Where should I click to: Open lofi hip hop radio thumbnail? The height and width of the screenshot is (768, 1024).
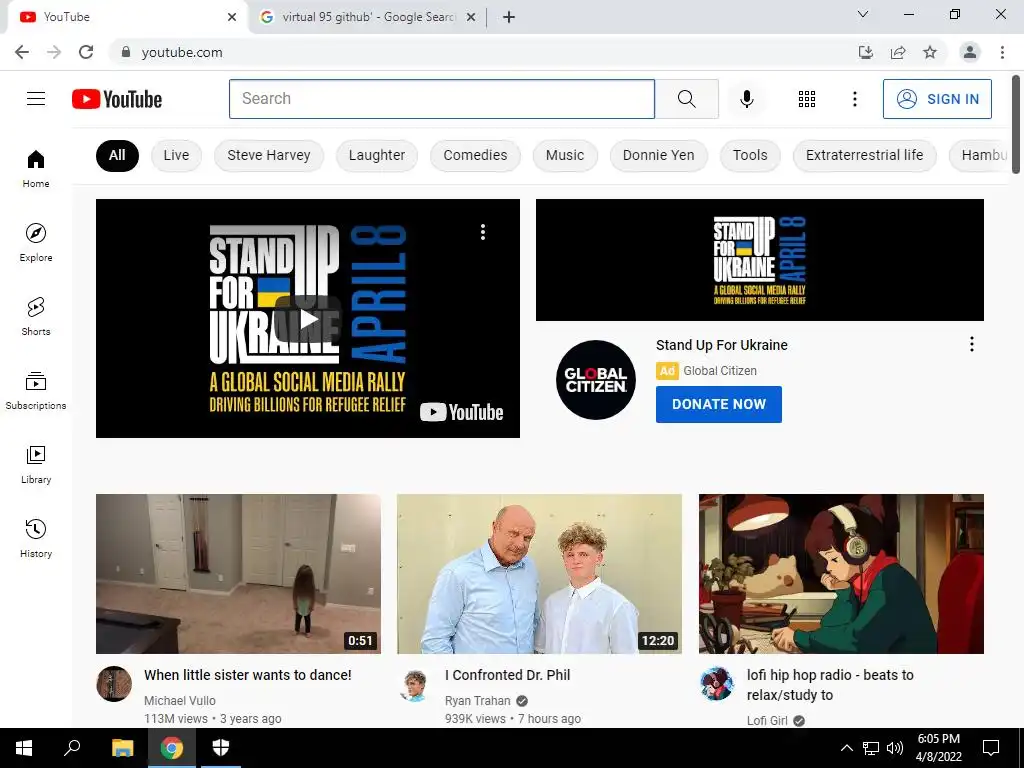(841, 573)
